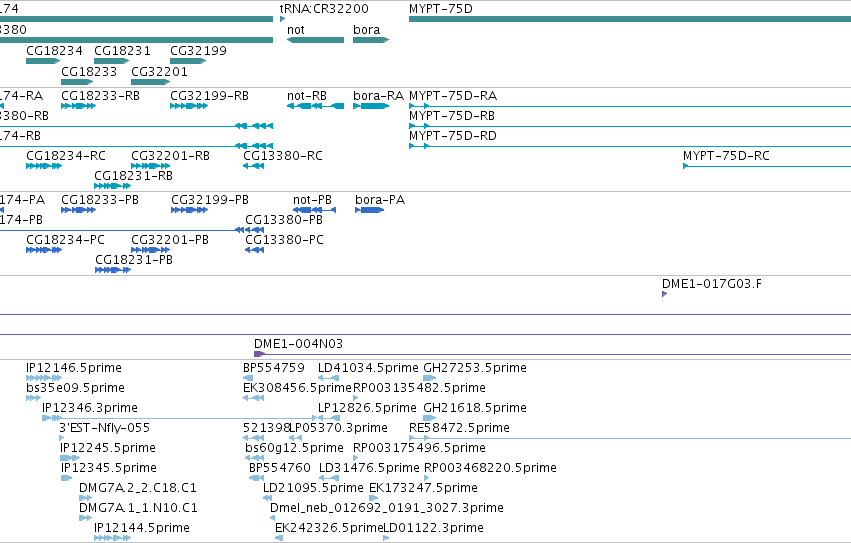Select the CG18233 gene feature
The height and width of the screenshot is (543, 851).
pos(77,82)
